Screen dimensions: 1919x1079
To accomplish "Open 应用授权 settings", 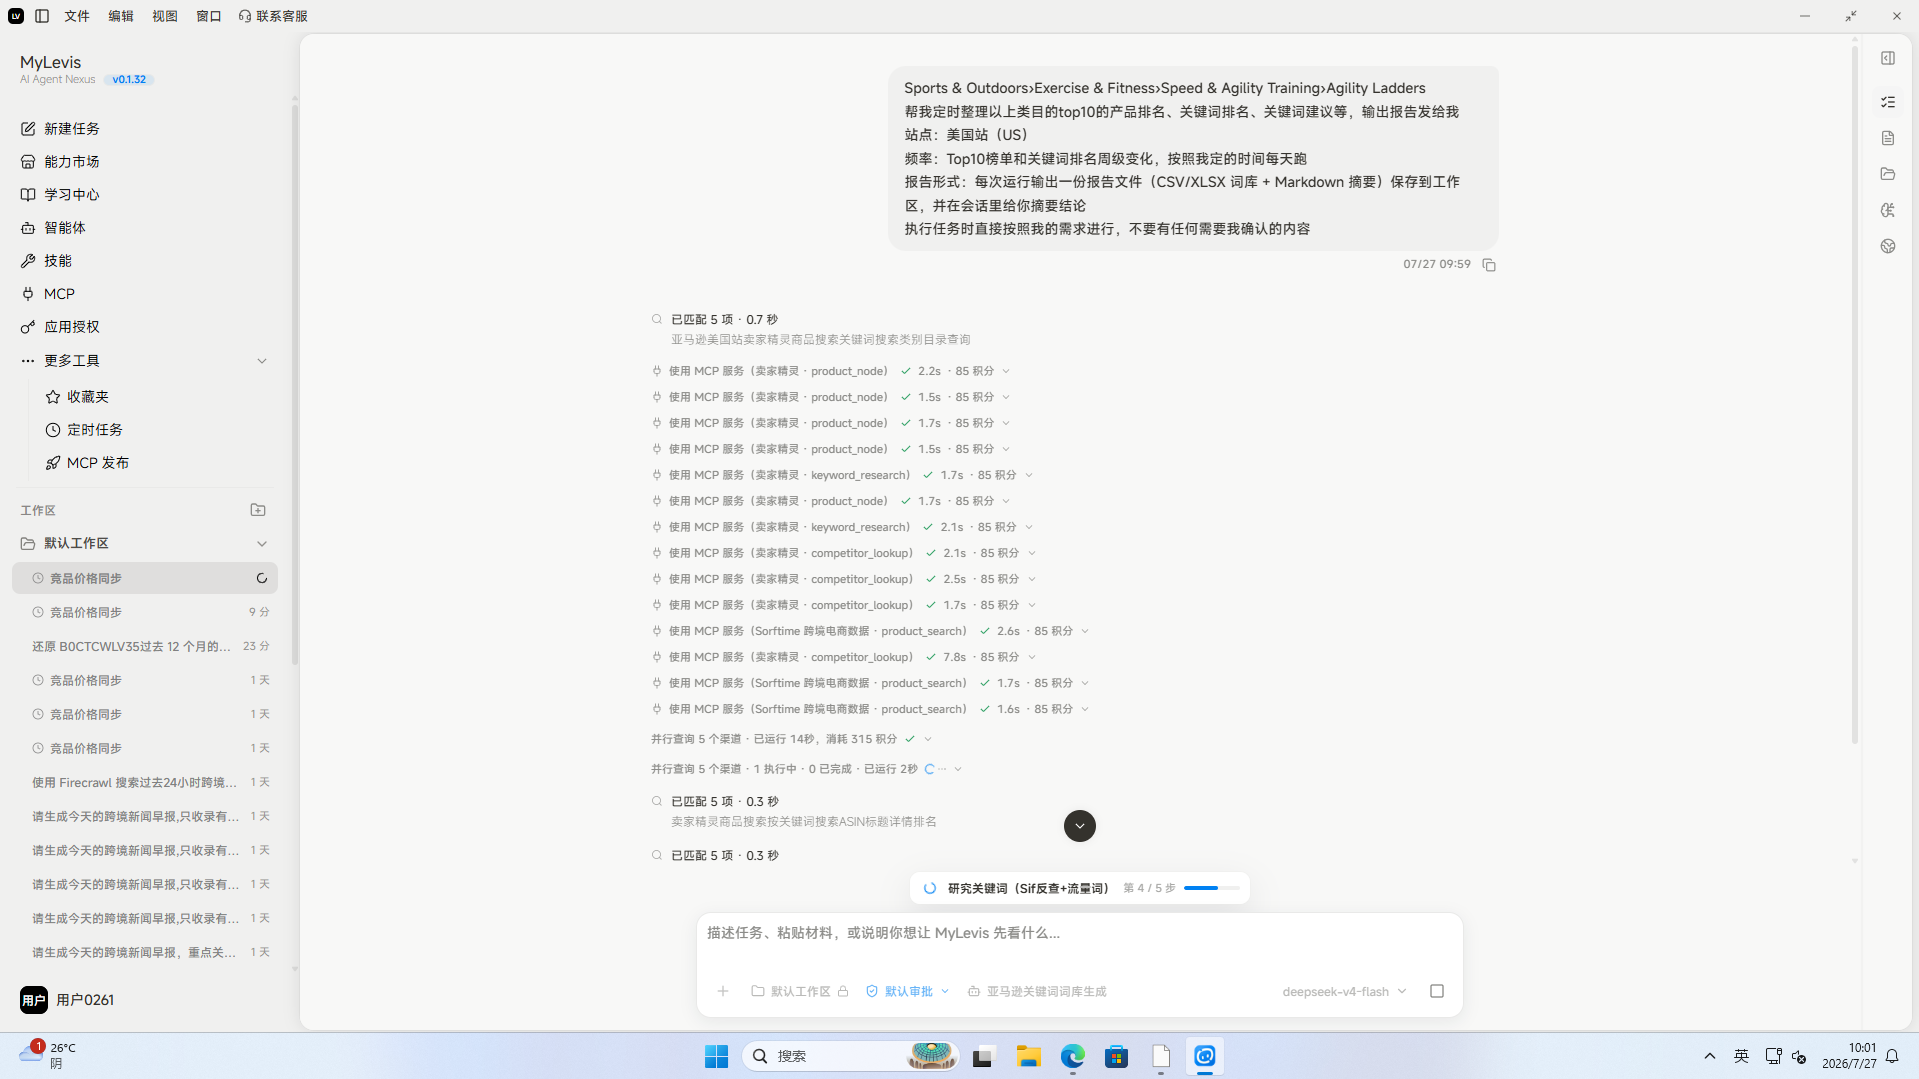I will point(60,326).
